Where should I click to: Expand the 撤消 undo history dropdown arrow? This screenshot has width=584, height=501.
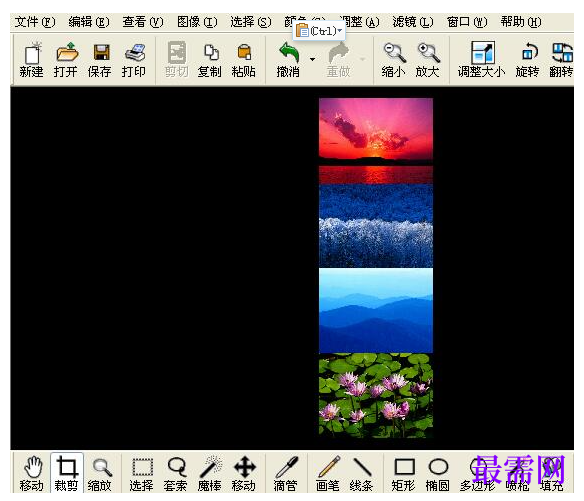tap(312, 59)
